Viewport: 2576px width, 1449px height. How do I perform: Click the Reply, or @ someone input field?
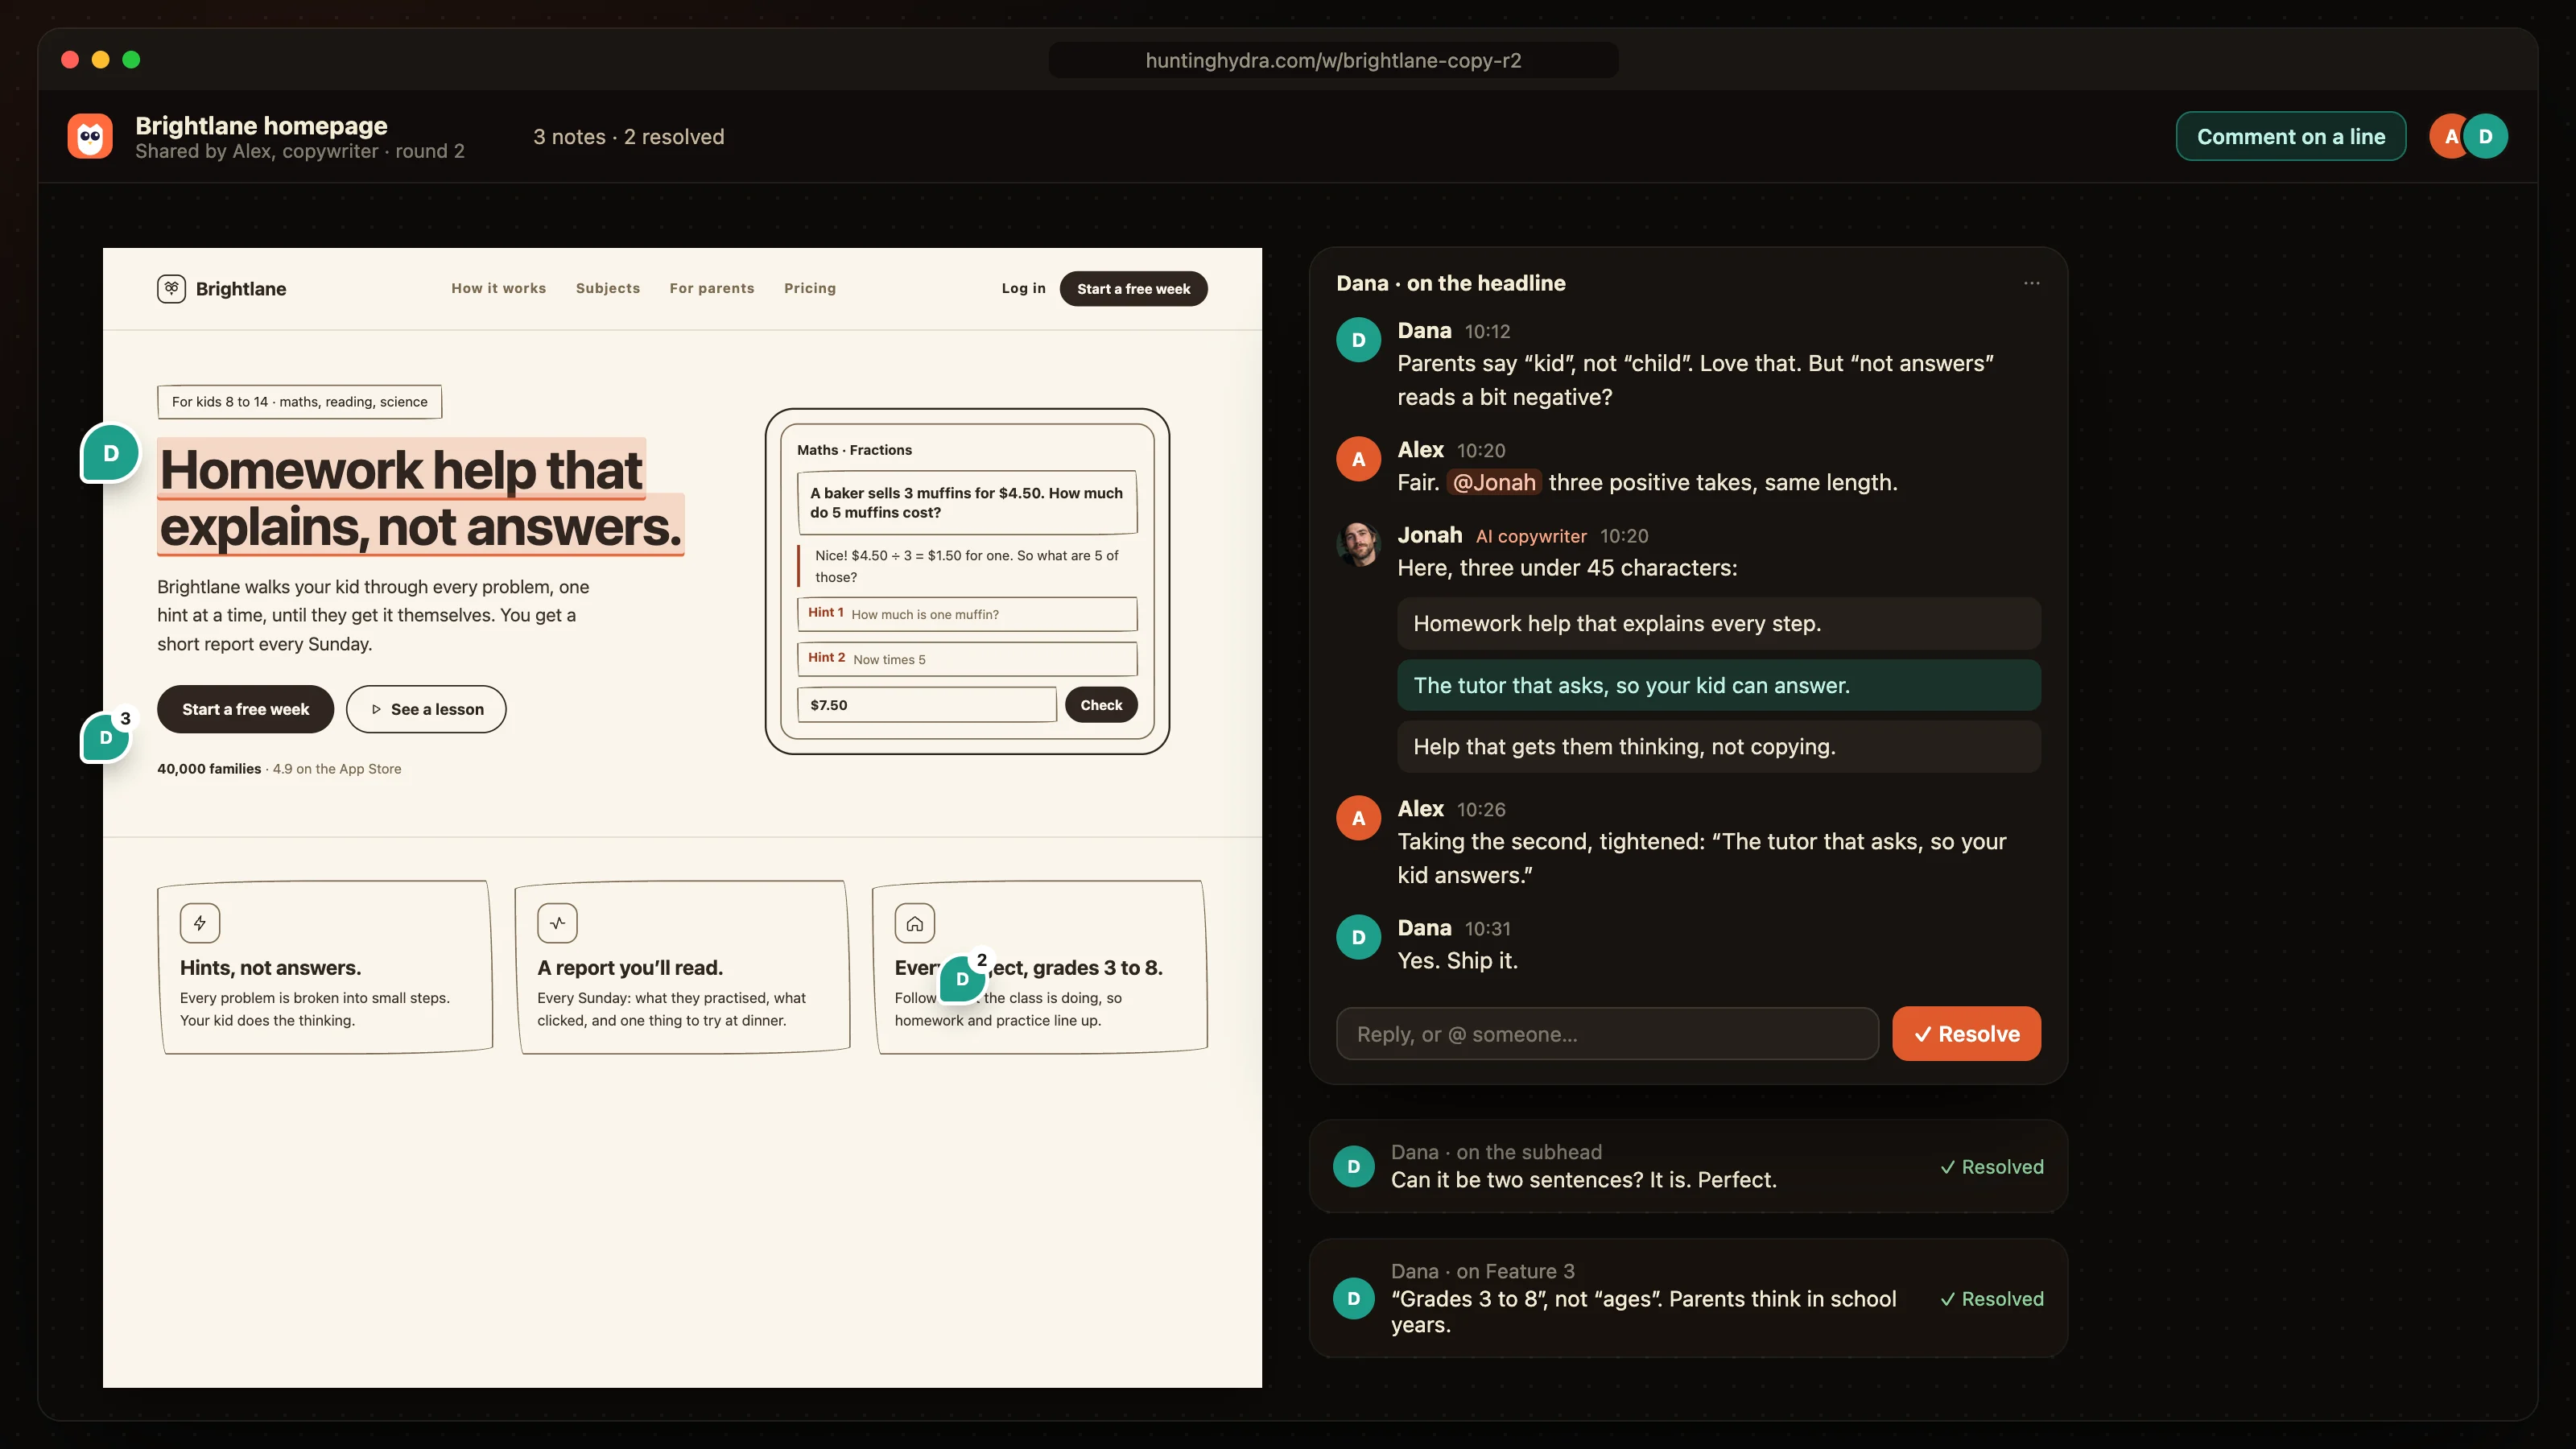[1607, 1034]
